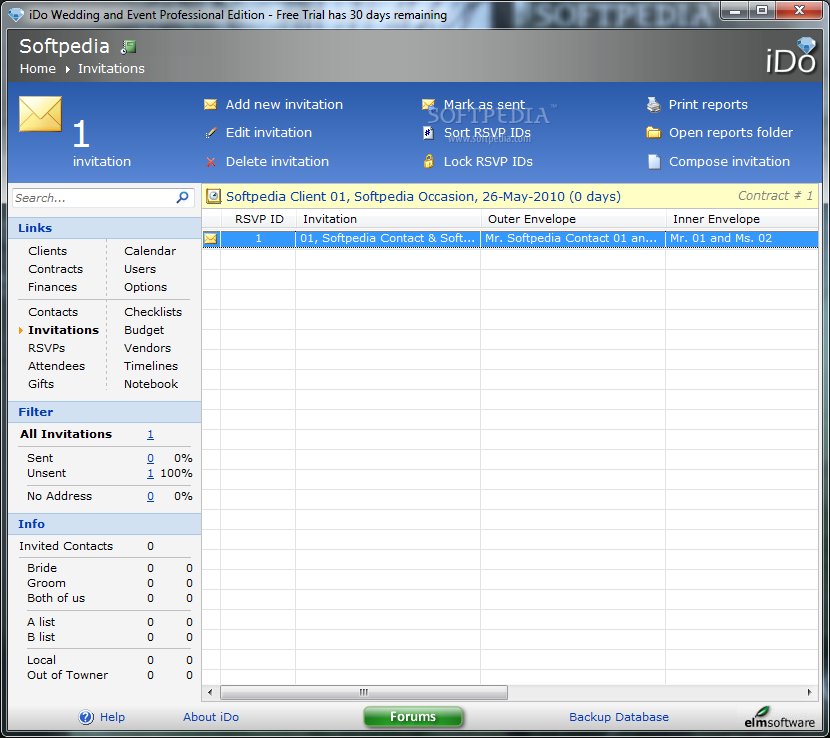Viewport: 830px width, 738px height.
Task: Click the Add new invitation link
Action: [284, 105]
